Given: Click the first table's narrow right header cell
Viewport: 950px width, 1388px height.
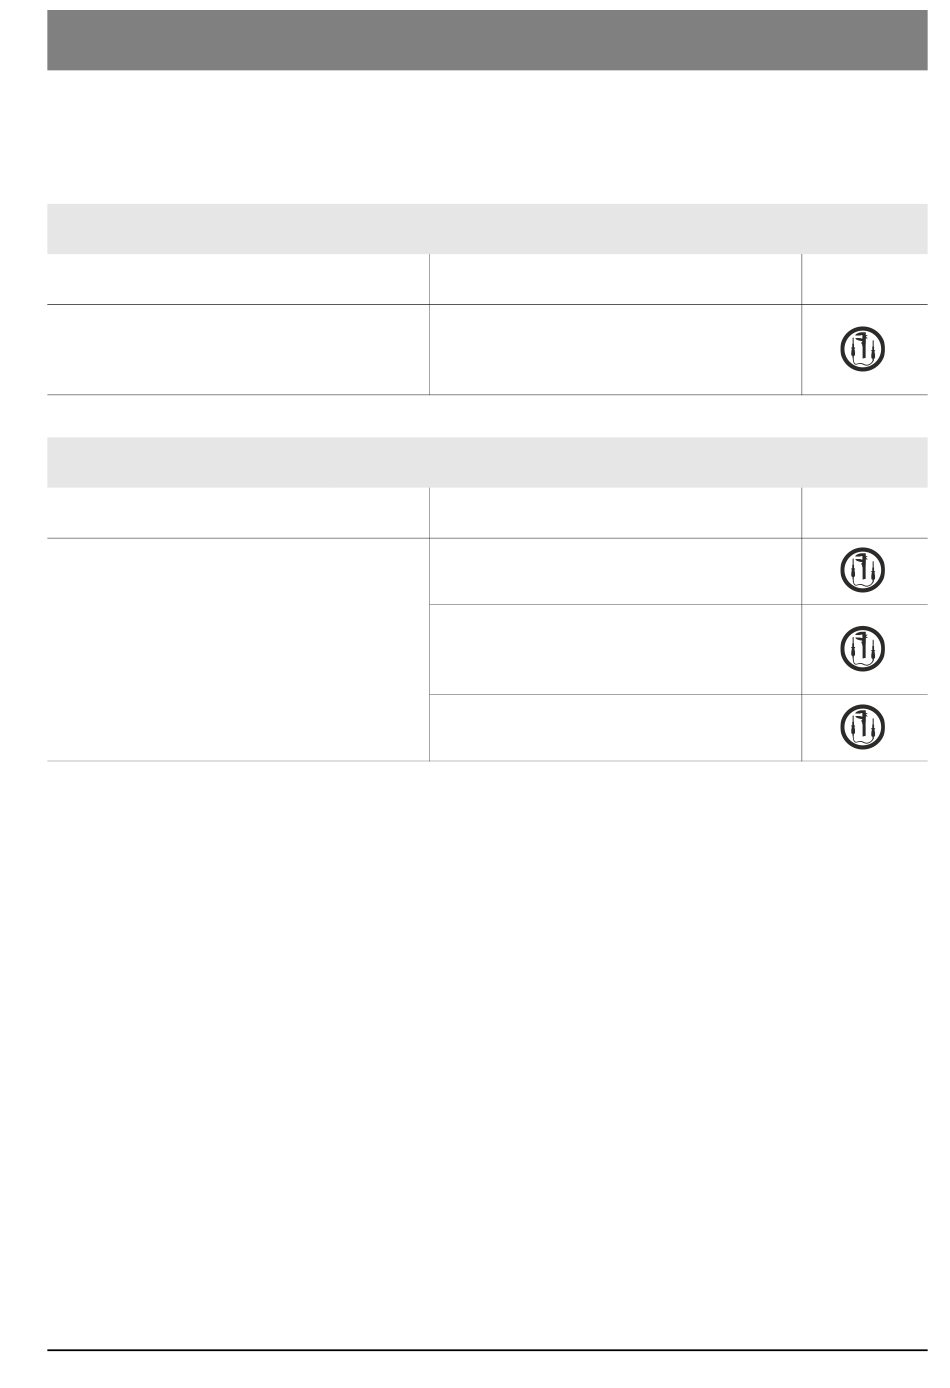Looking at the screenshot, I should tap(865, 279).
